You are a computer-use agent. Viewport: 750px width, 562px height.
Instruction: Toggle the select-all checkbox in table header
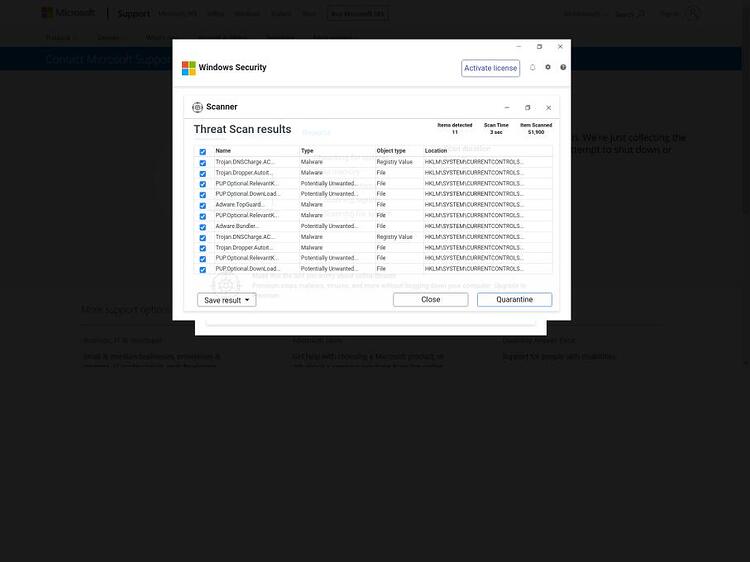(203, 152)
